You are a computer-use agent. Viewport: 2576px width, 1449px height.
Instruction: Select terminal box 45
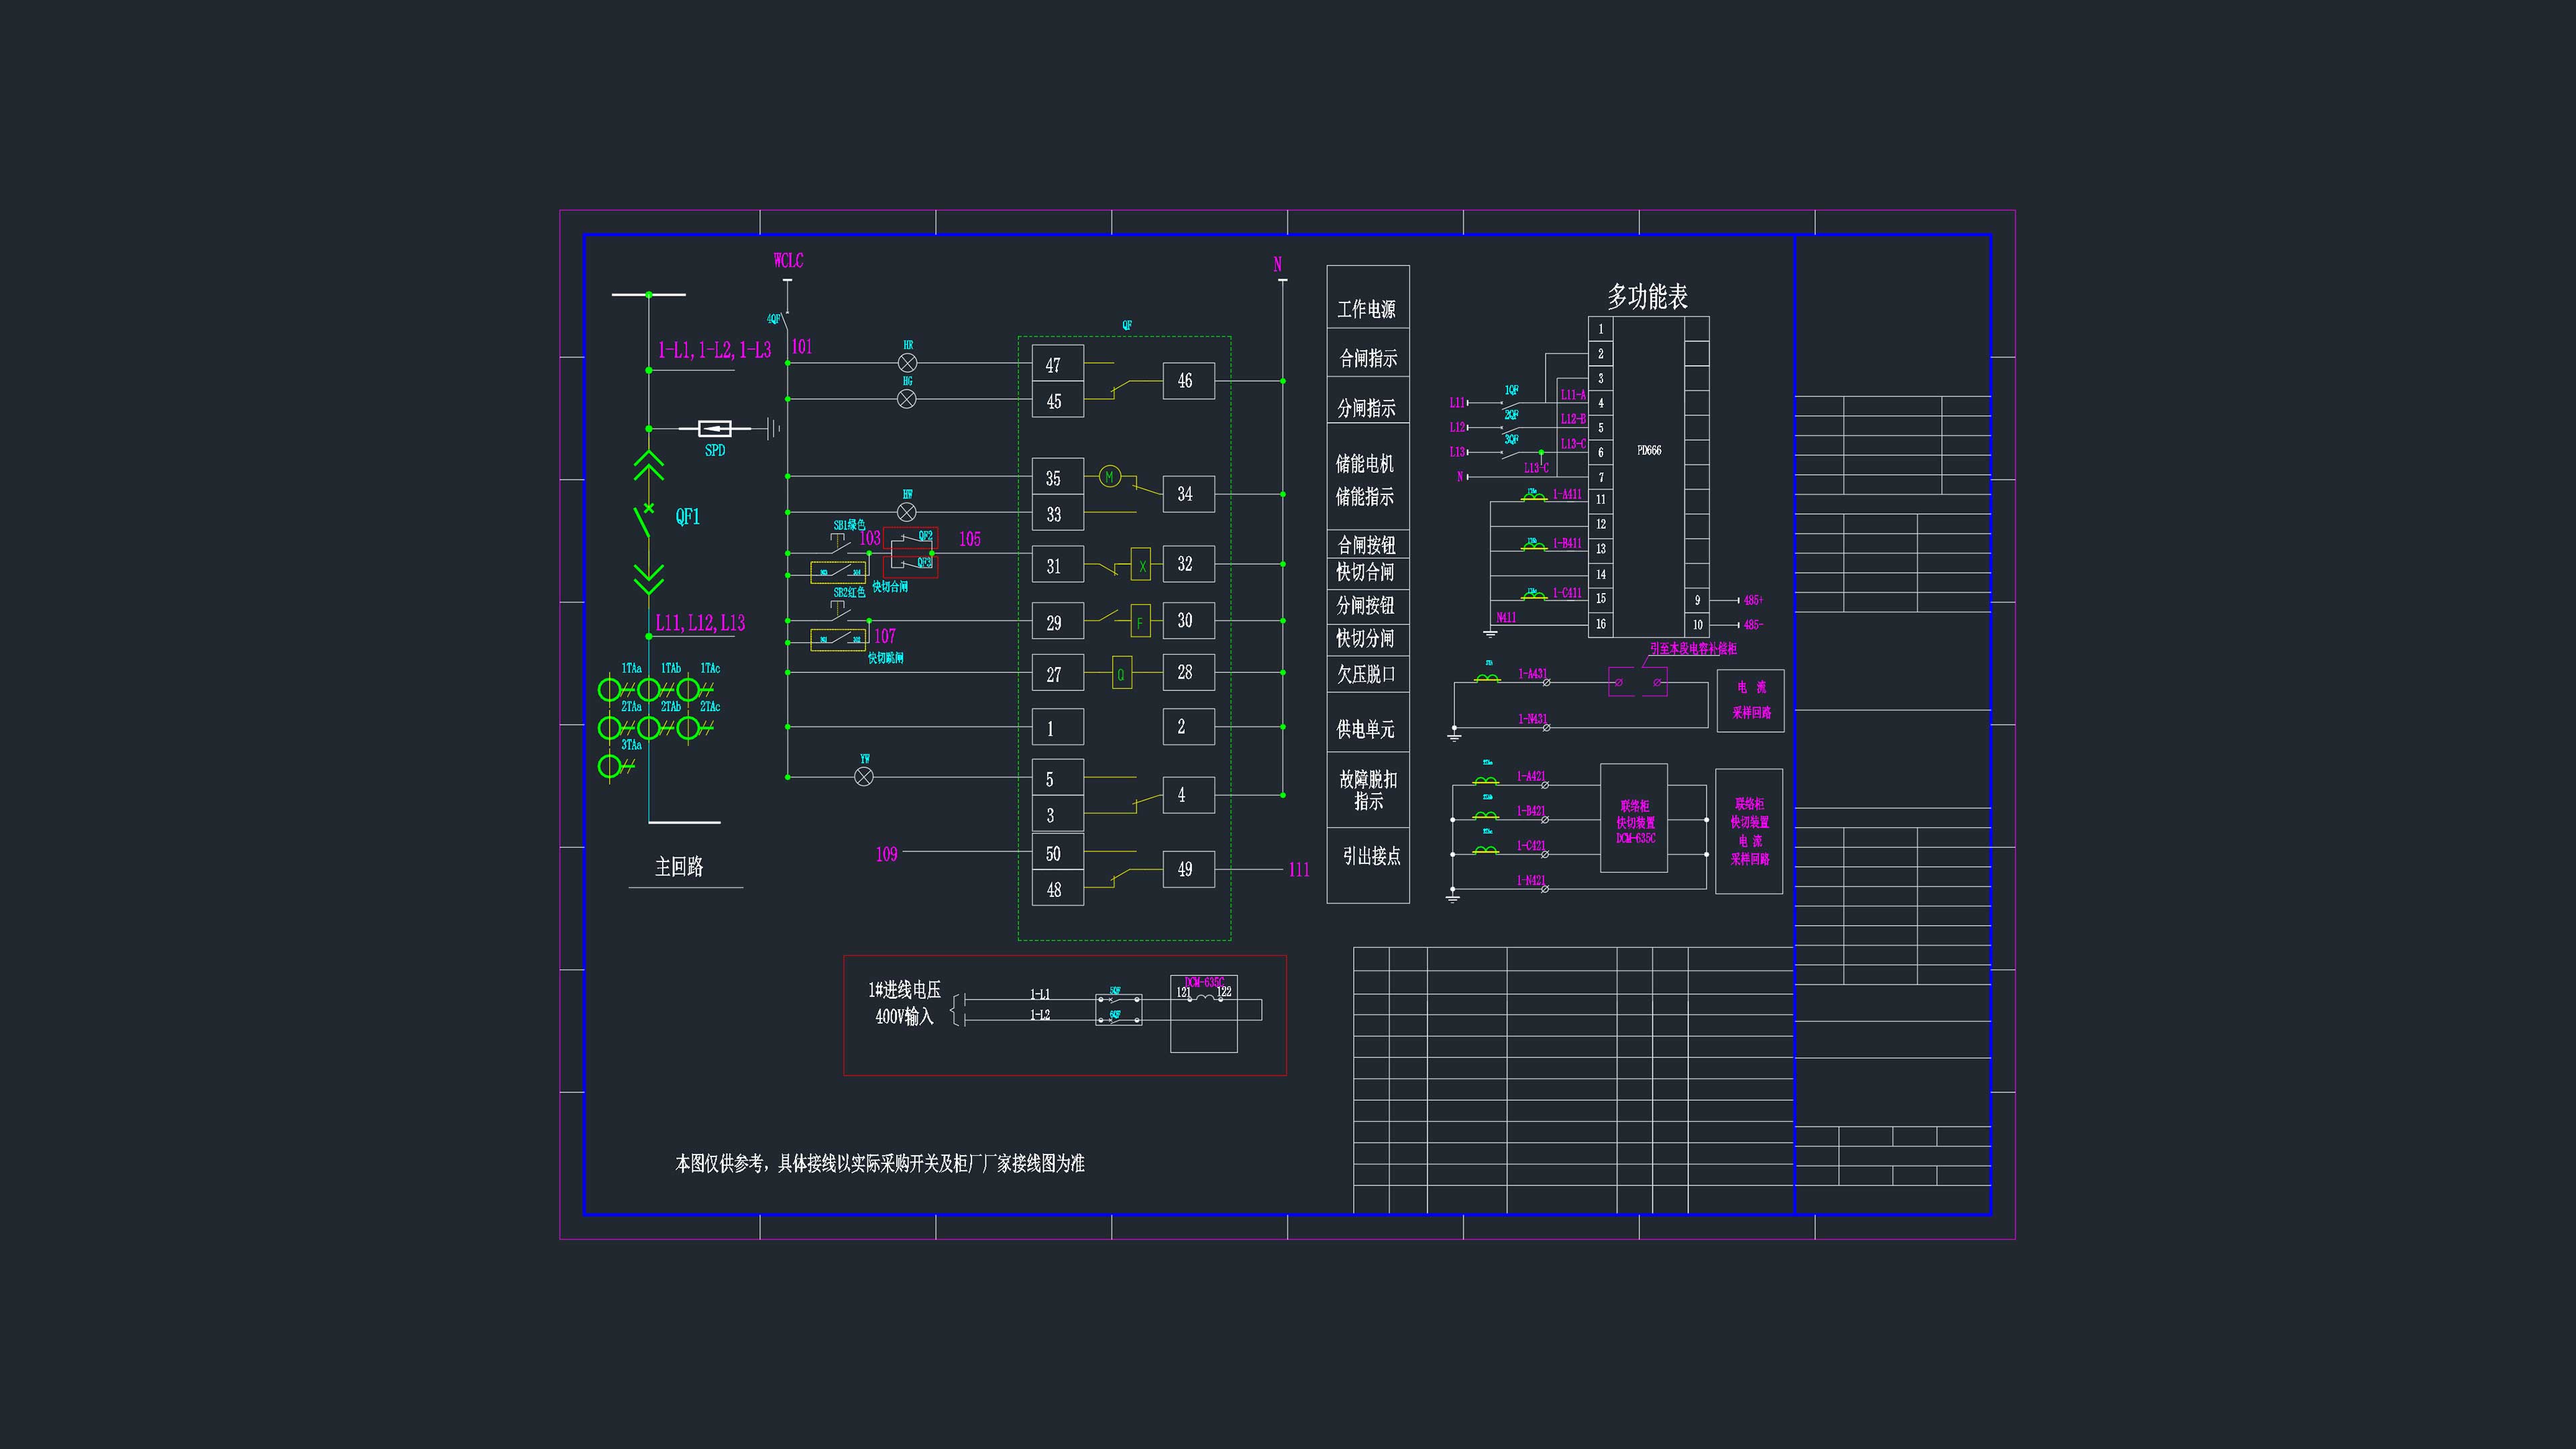click(1058, 400)
